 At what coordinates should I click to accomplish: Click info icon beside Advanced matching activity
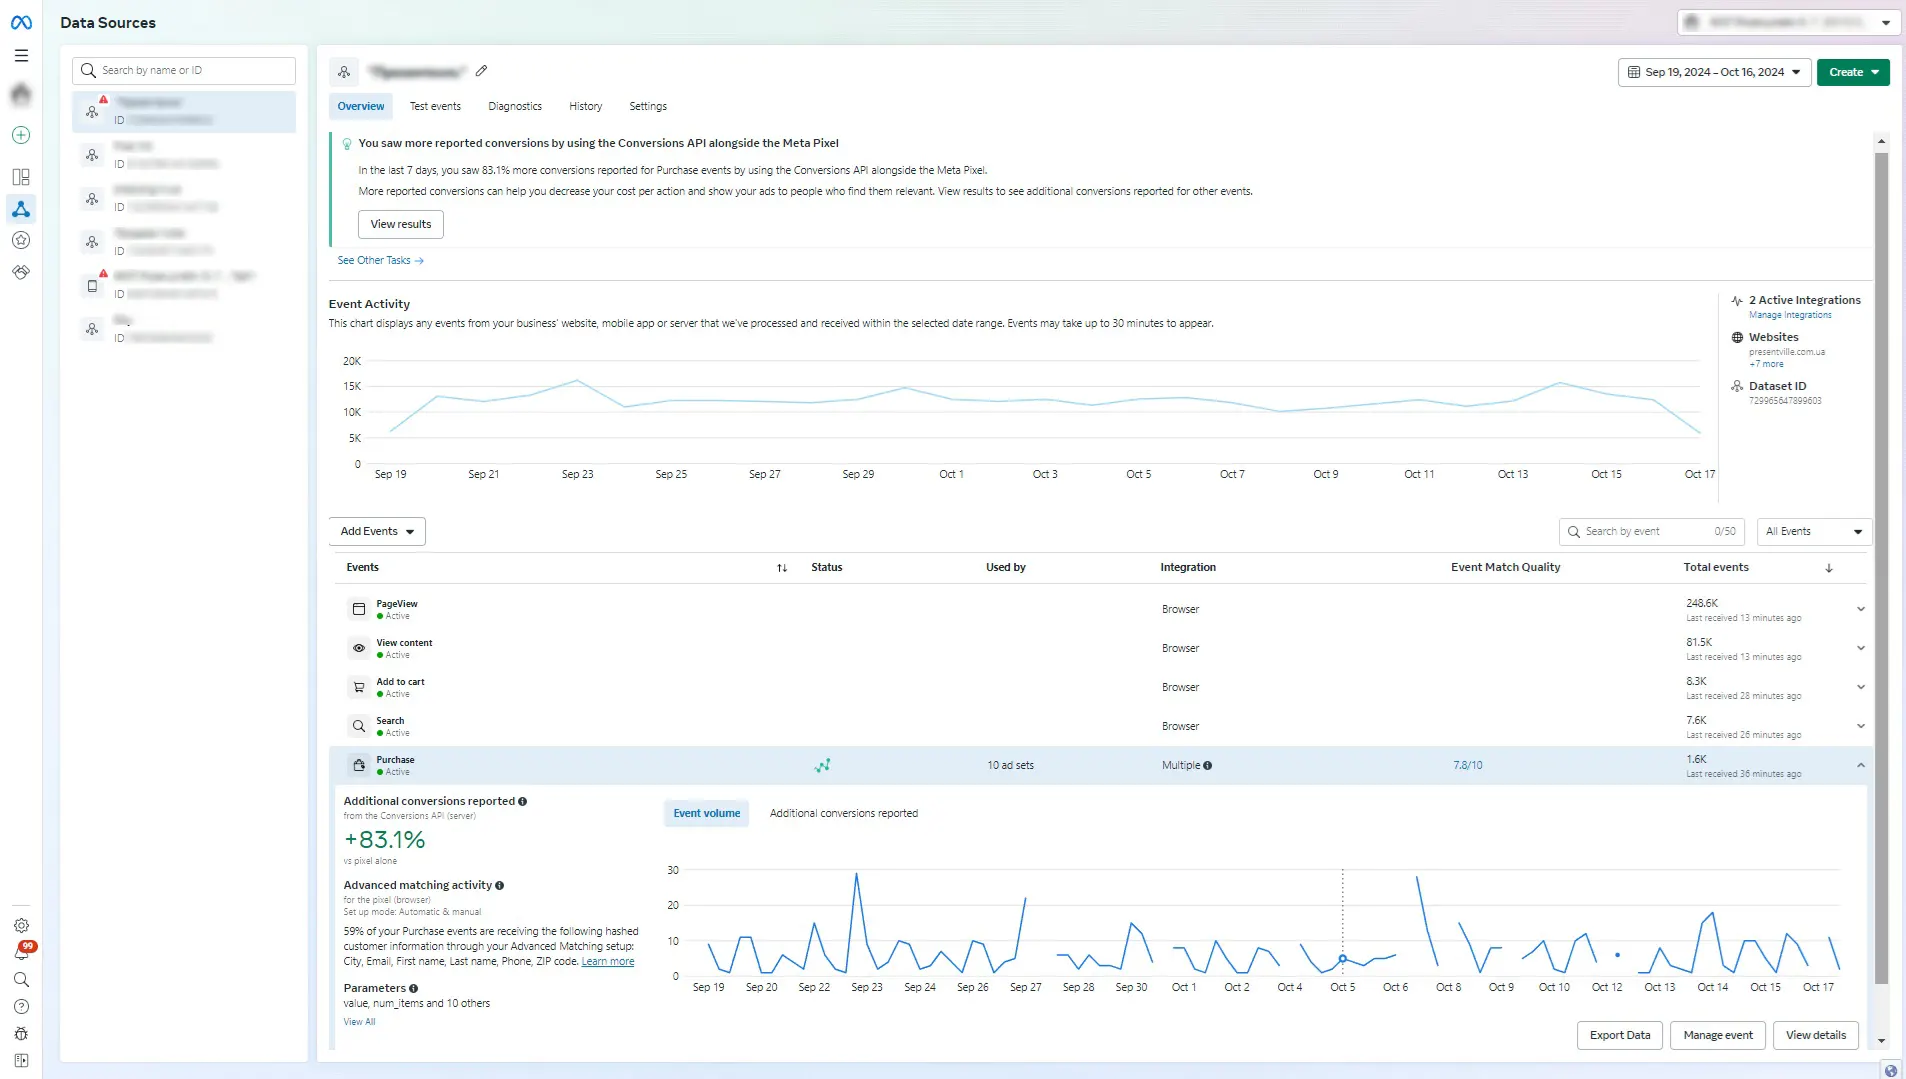coord(499,886)
